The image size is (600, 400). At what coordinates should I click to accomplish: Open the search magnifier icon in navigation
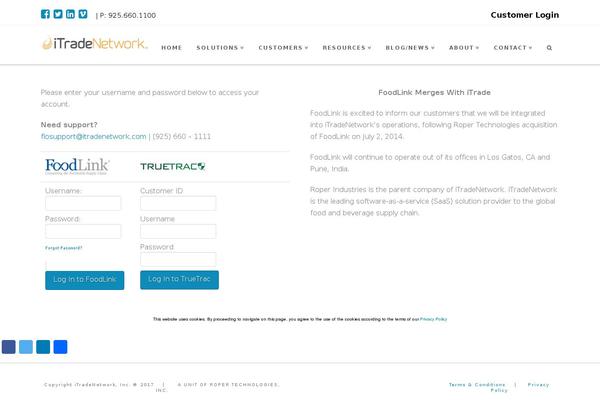[549, 48]
